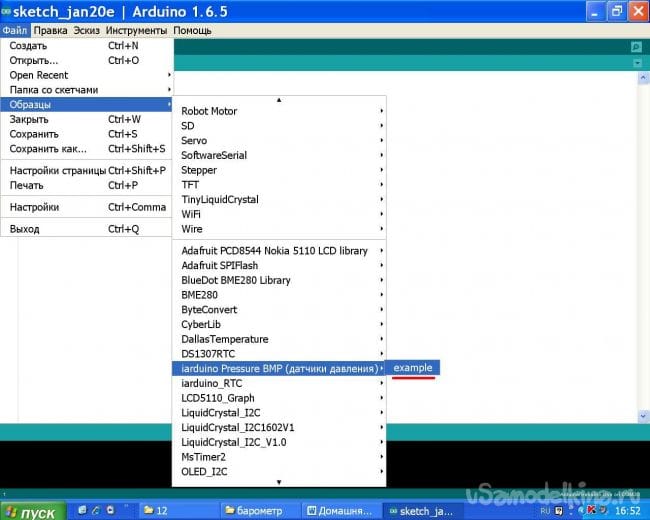Open the Serial Monitor magnifier icon

click(x=636, y=47)
